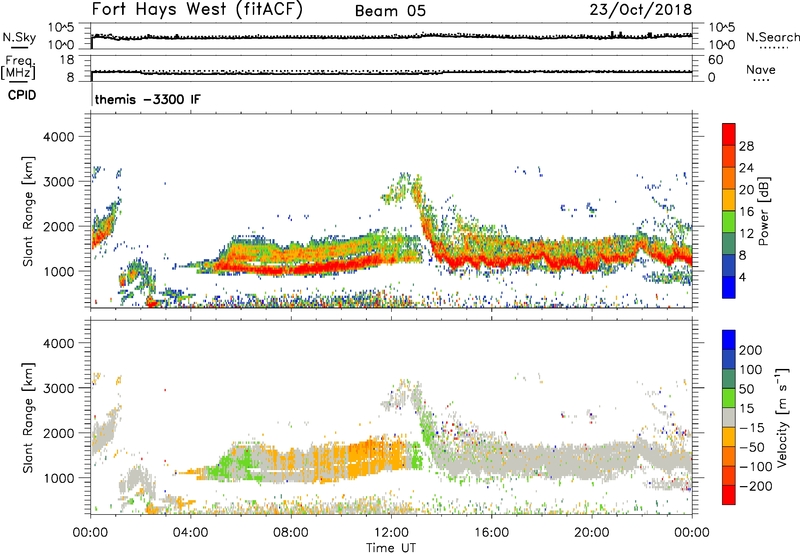Click the 'Nave' legend label
Image resolution: width=800 pixels, height=554 pixels.
(x=761, y=69)
